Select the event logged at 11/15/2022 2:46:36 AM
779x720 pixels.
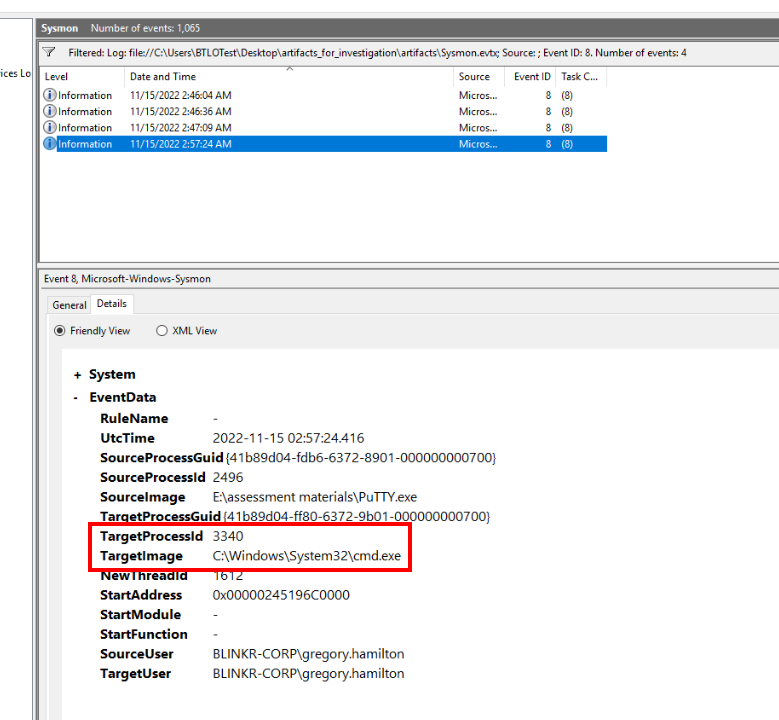pos(324,111)
